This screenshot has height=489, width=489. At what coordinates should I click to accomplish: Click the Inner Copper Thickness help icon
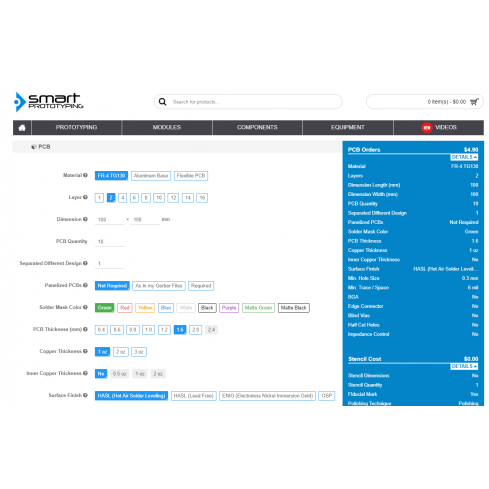85,373
